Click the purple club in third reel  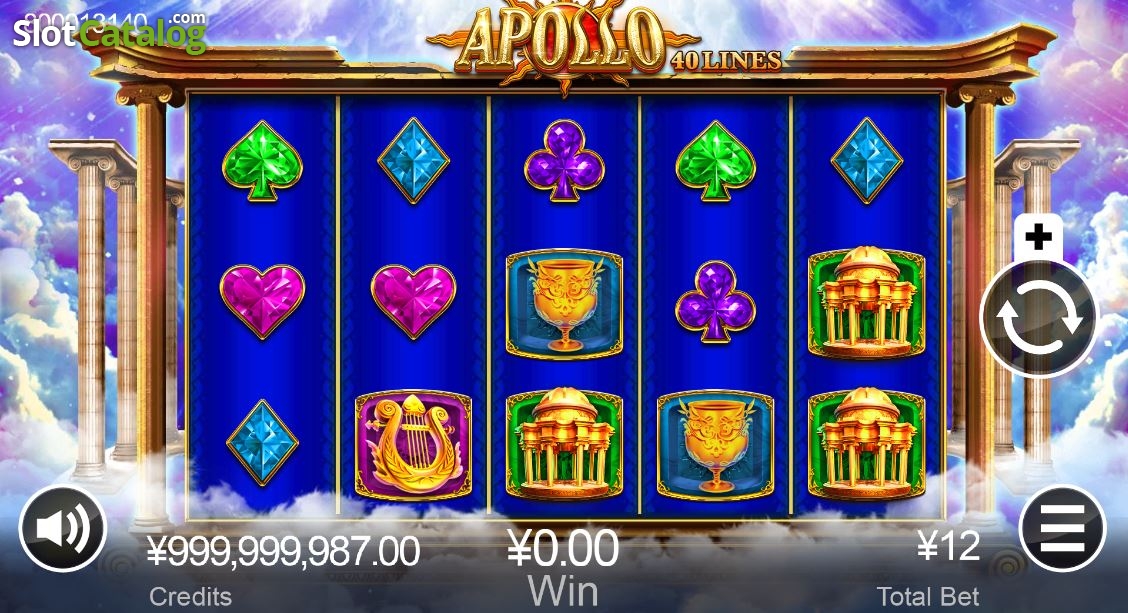pos(564,160)
